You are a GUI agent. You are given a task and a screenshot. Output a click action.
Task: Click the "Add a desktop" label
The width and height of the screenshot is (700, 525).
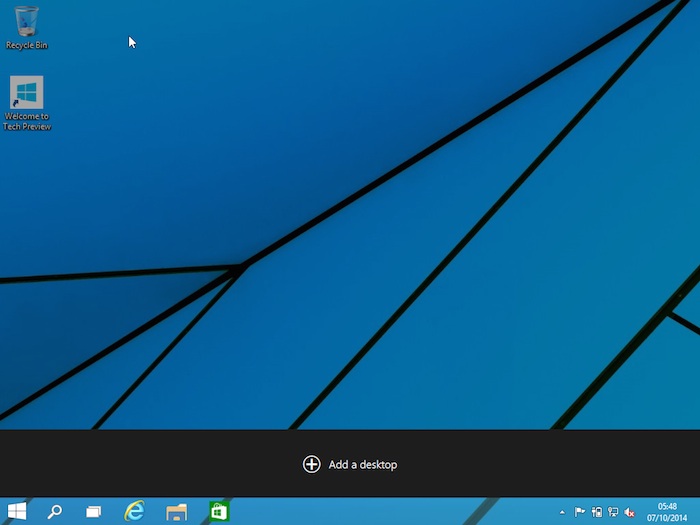click(363, 464)
